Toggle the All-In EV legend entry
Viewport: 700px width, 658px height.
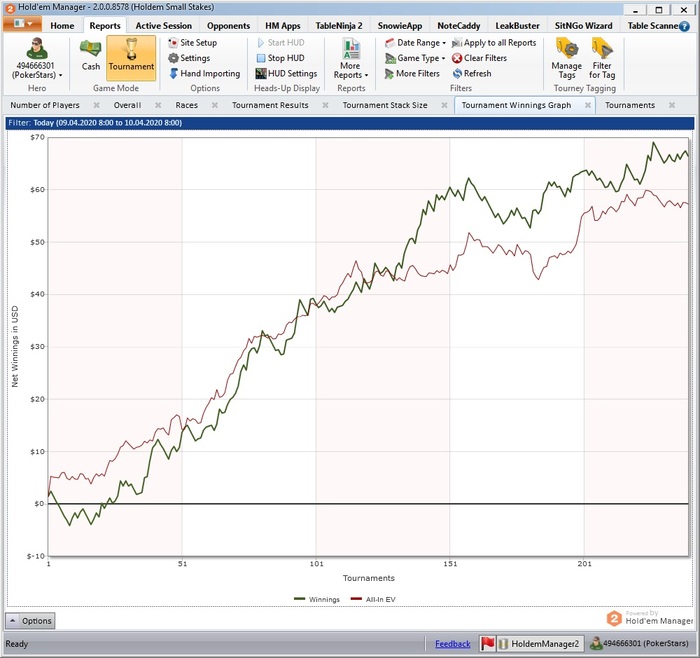click(373, 599)
